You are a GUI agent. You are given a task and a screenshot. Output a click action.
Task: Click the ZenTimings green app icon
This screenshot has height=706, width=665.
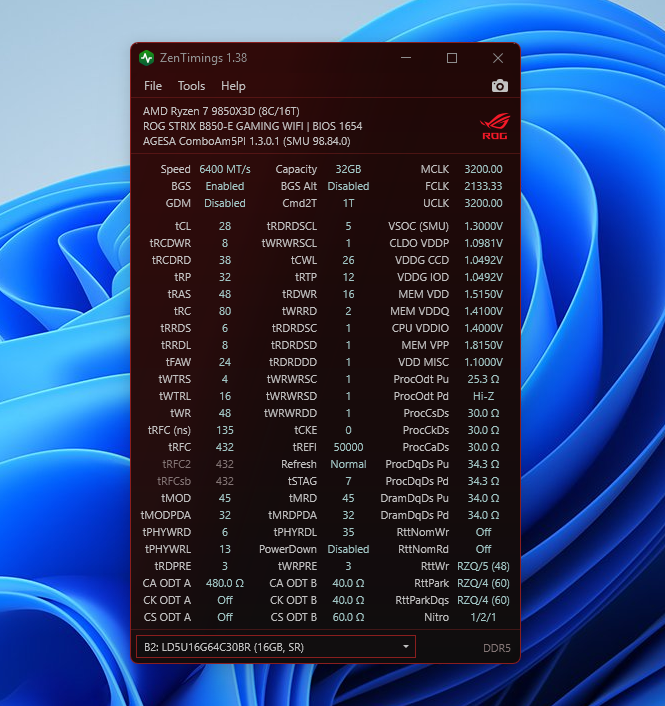(146, 58)
